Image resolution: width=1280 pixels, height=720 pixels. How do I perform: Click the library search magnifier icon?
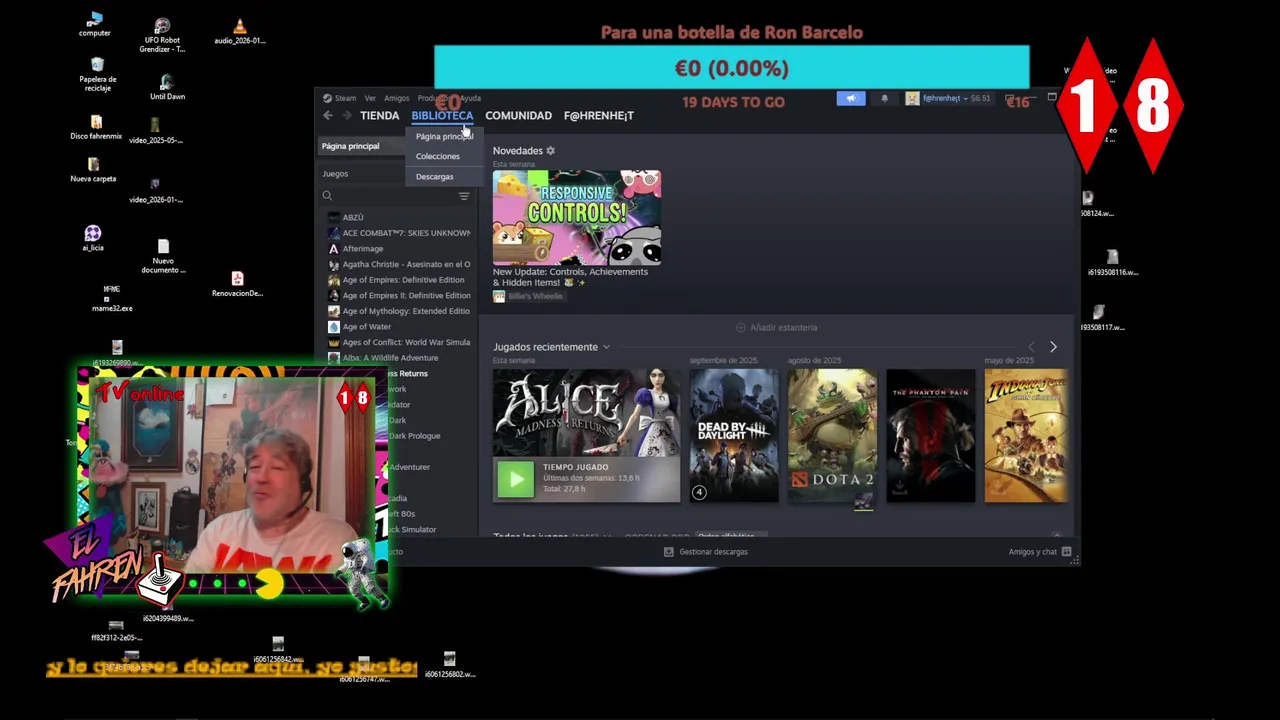tap(327, 196)
